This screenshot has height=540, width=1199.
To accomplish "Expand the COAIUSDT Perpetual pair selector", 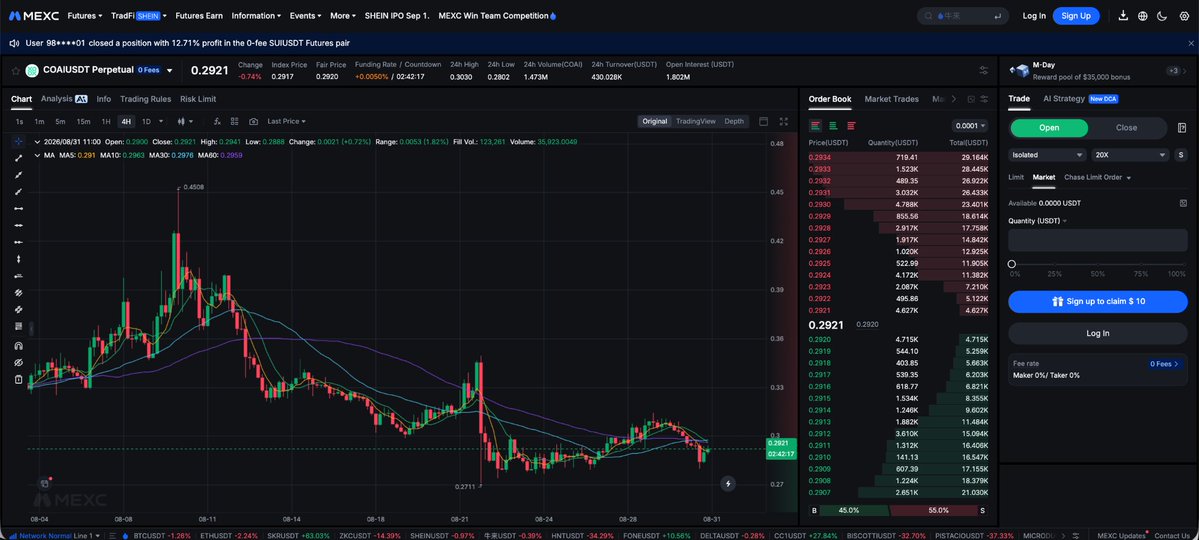I will [169, 70].
